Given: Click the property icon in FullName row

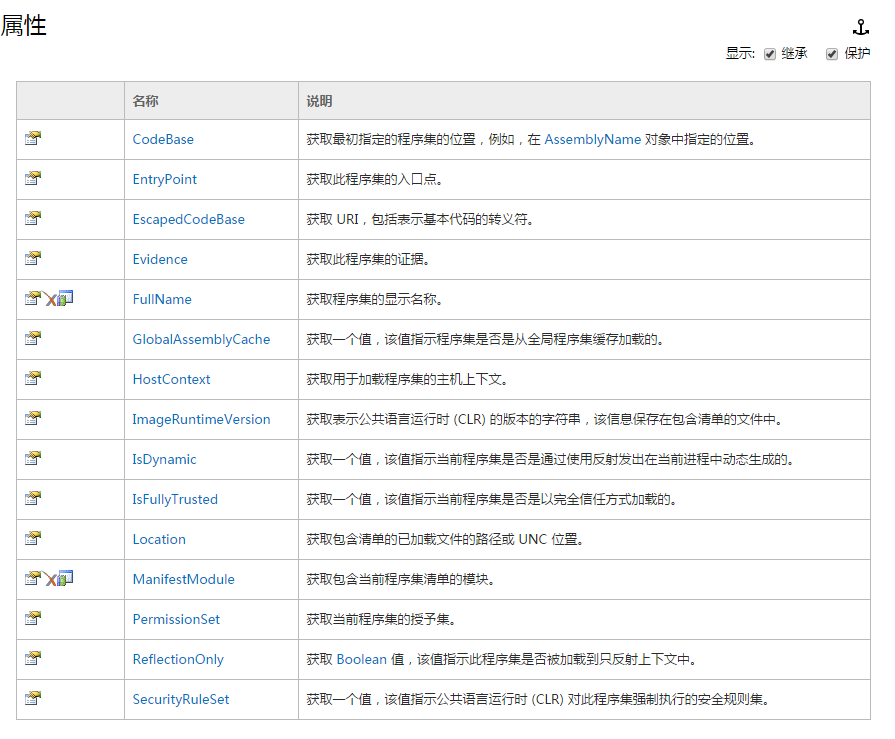Looking at the screenshot, I should (33, 298).
